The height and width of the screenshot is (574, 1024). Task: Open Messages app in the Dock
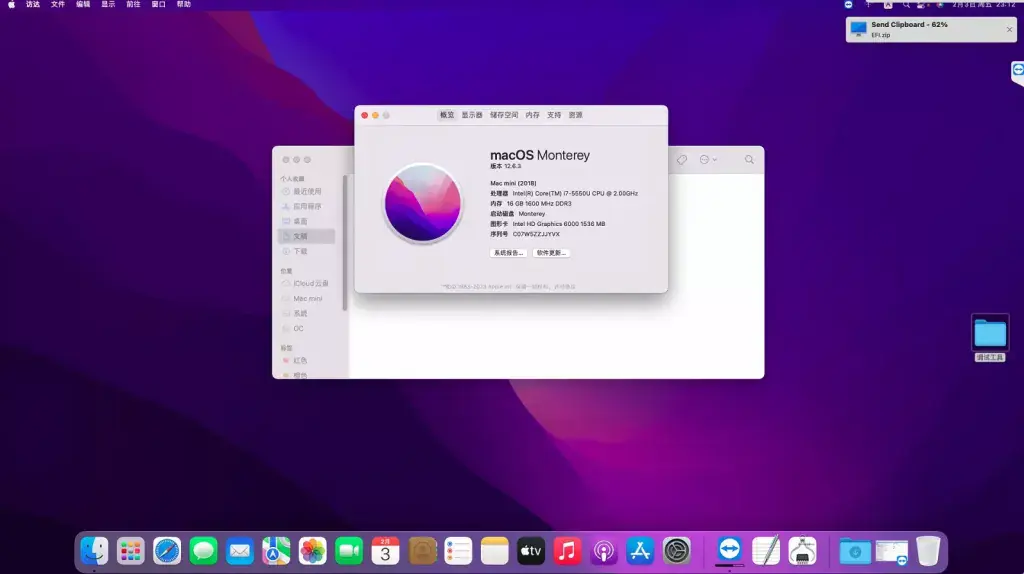[x=204, y=551]
